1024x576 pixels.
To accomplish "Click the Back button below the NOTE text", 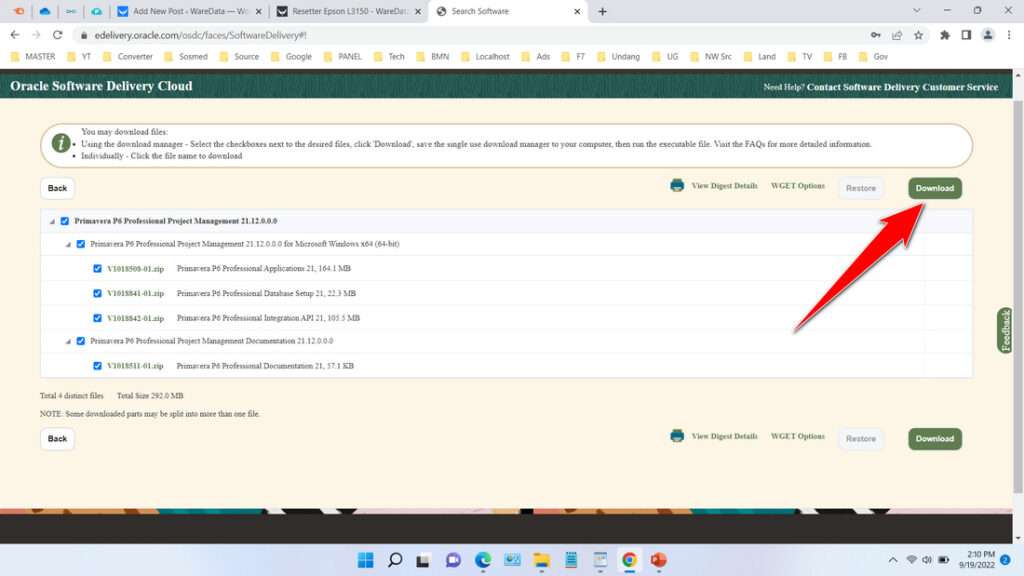I will point(57,439).
